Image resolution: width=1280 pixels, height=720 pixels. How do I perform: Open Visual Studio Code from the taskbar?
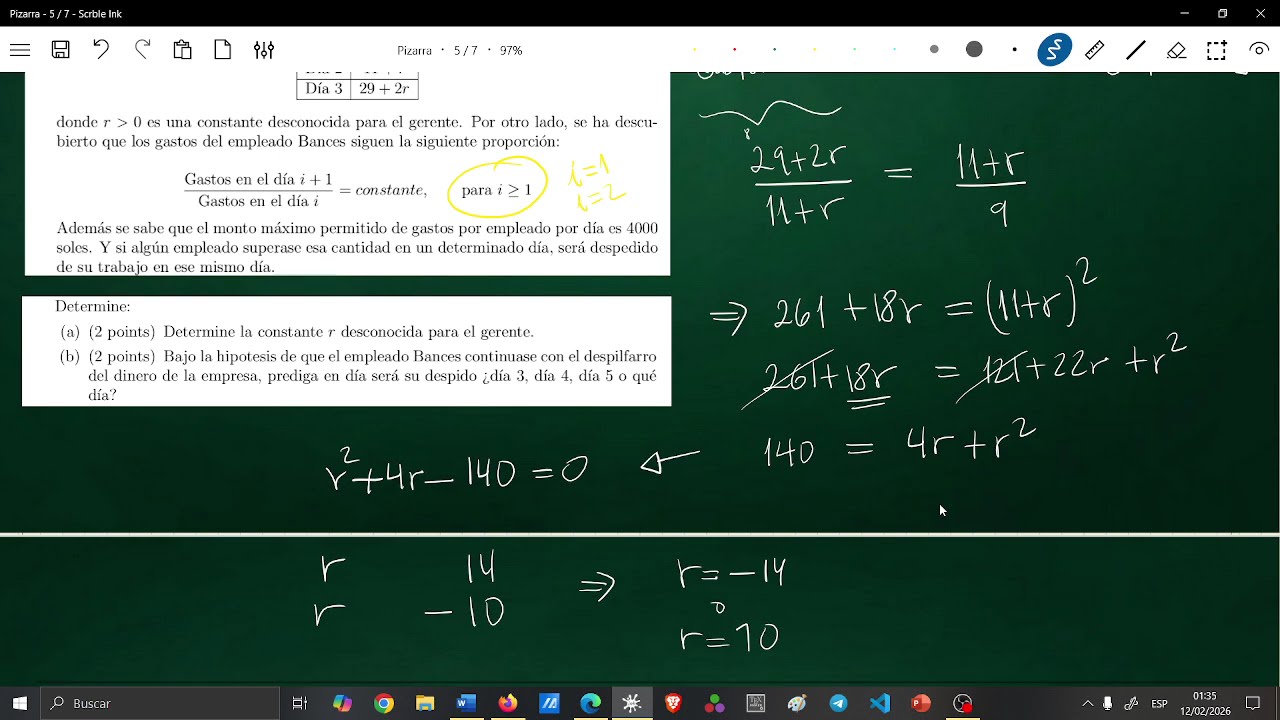pos(880,703)
